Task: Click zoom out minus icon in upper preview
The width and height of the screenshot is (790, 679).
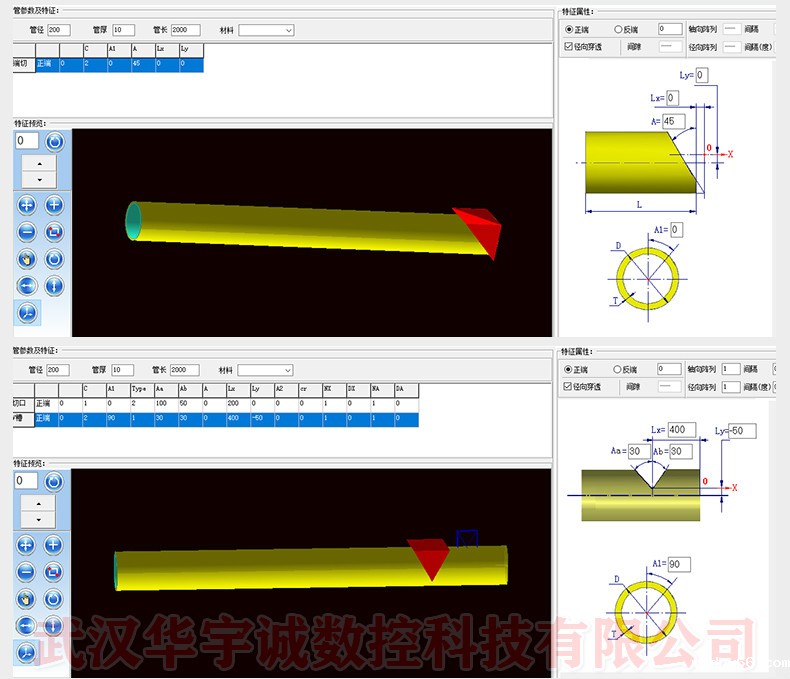Action: click(x=26, y=232)
